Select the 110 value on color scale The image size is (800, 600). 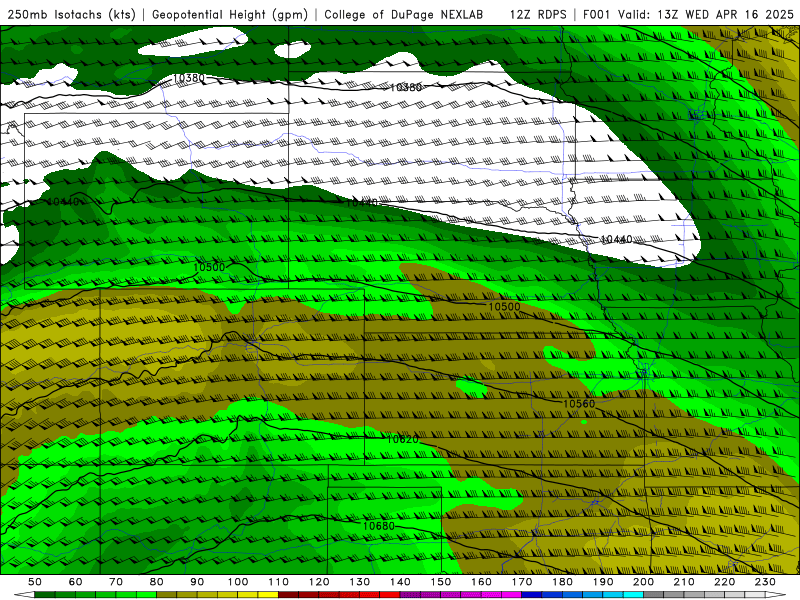[x=279, y=582]
